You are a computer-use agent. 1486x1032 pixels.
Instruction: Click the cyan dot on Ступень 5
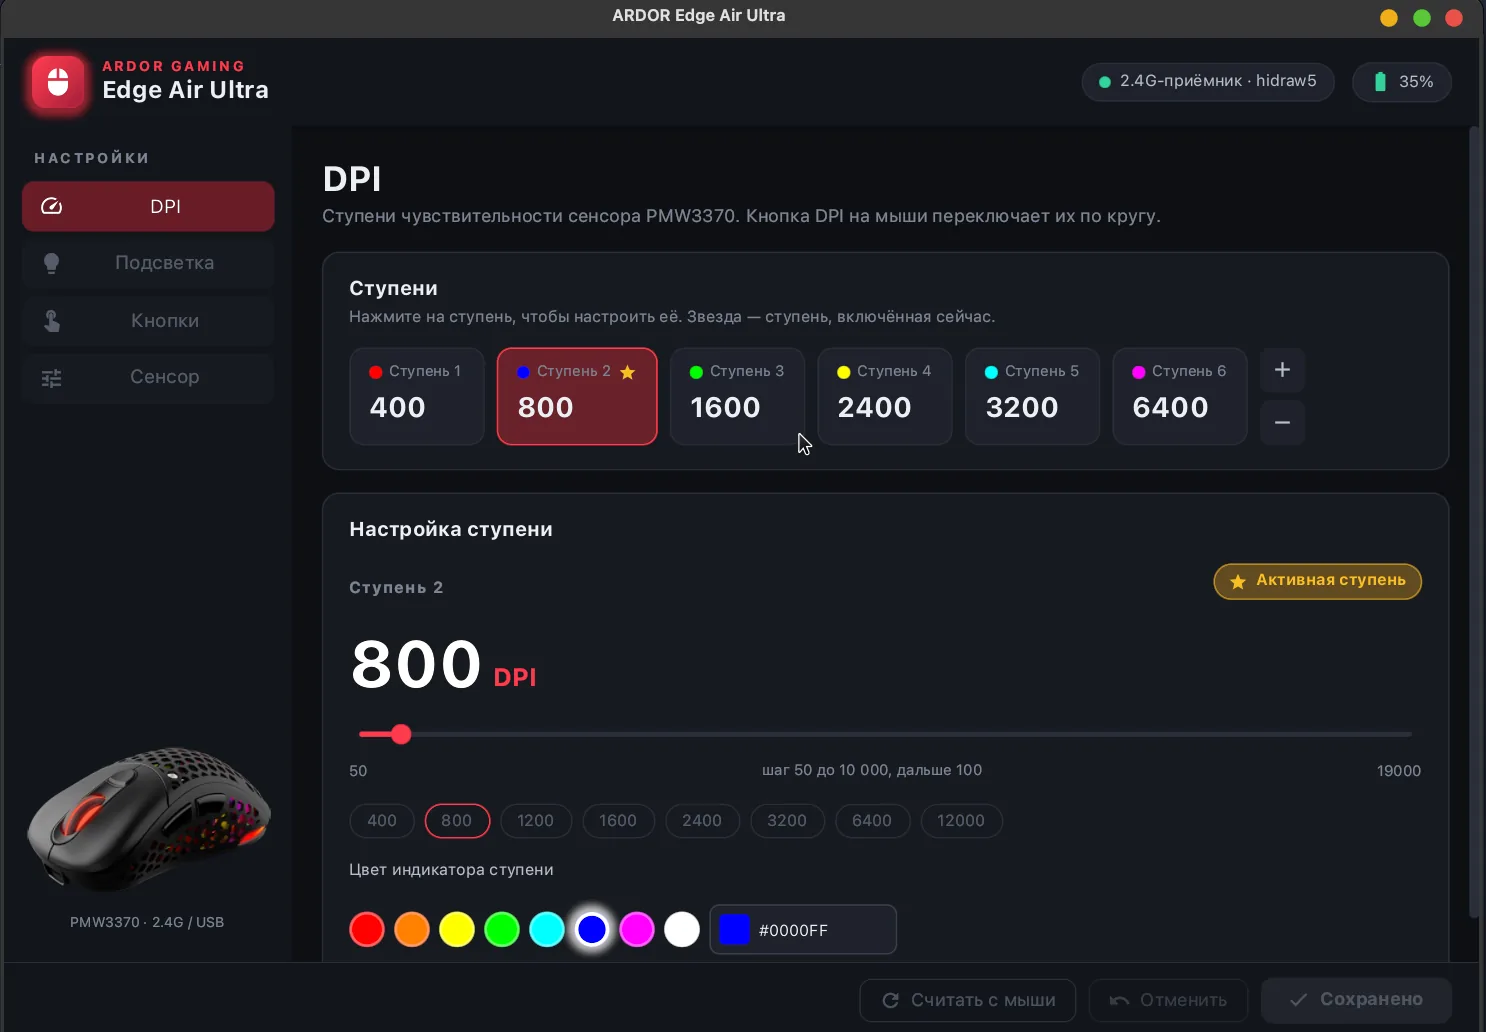pyautogui.click(x=992, y=372)
